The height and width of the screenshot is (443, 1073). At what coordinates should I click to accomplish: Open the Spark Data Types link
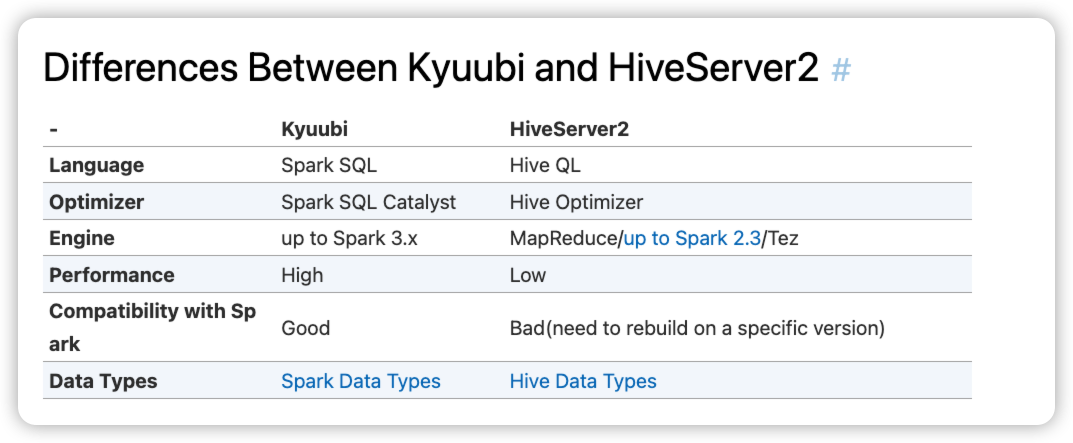(x=360, y=381)
